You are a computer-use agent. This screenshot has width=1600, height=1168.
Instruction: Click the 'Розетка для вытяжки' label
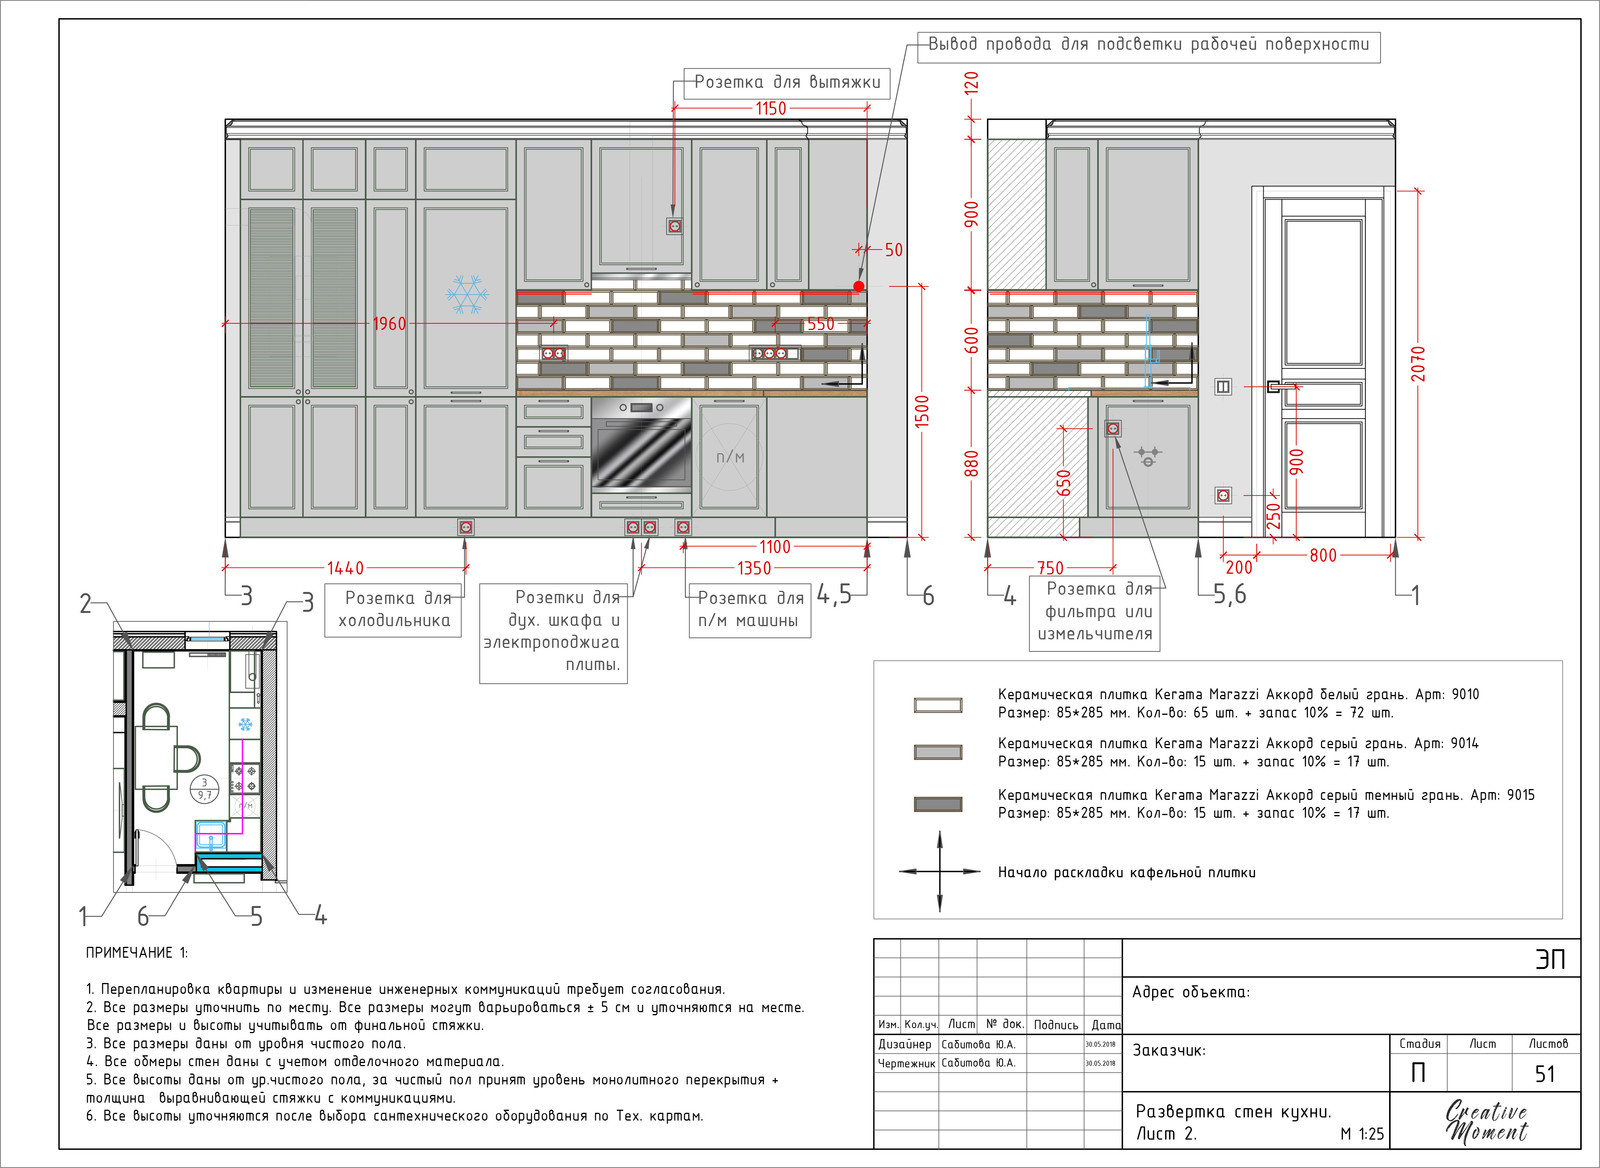(787, 82)
